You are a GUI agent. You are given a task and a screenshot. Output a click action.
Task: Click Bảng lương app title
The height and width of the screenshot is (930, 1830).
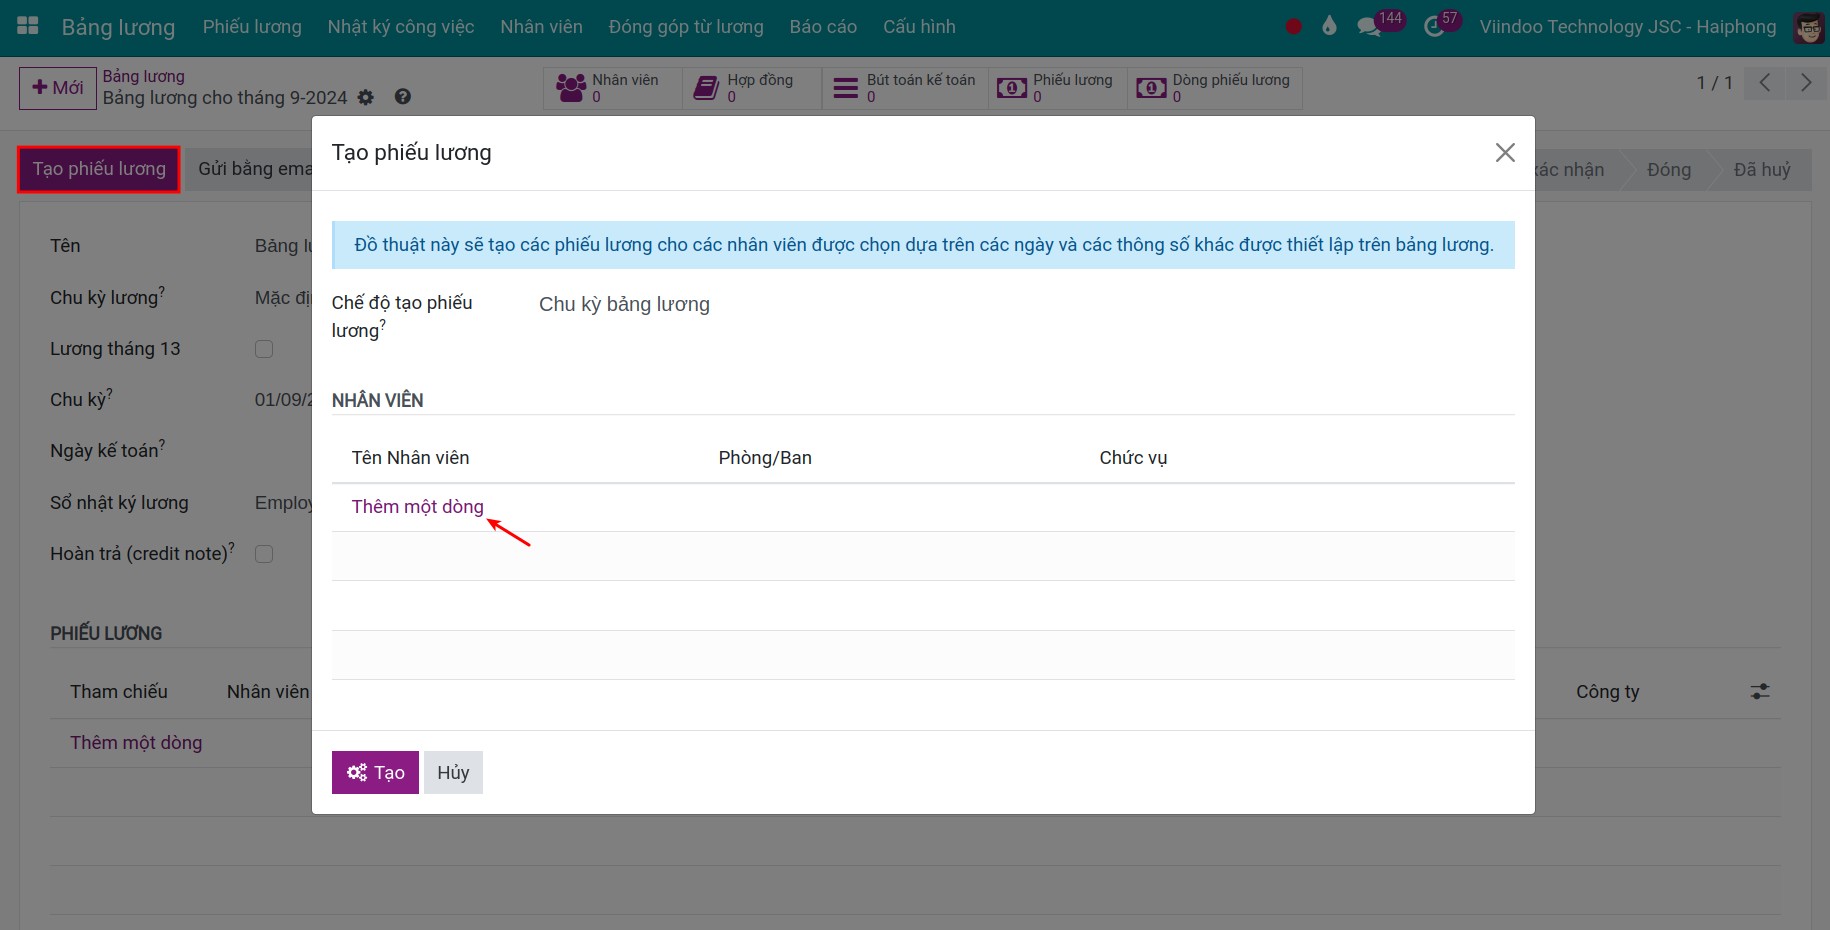click(118, 27)
